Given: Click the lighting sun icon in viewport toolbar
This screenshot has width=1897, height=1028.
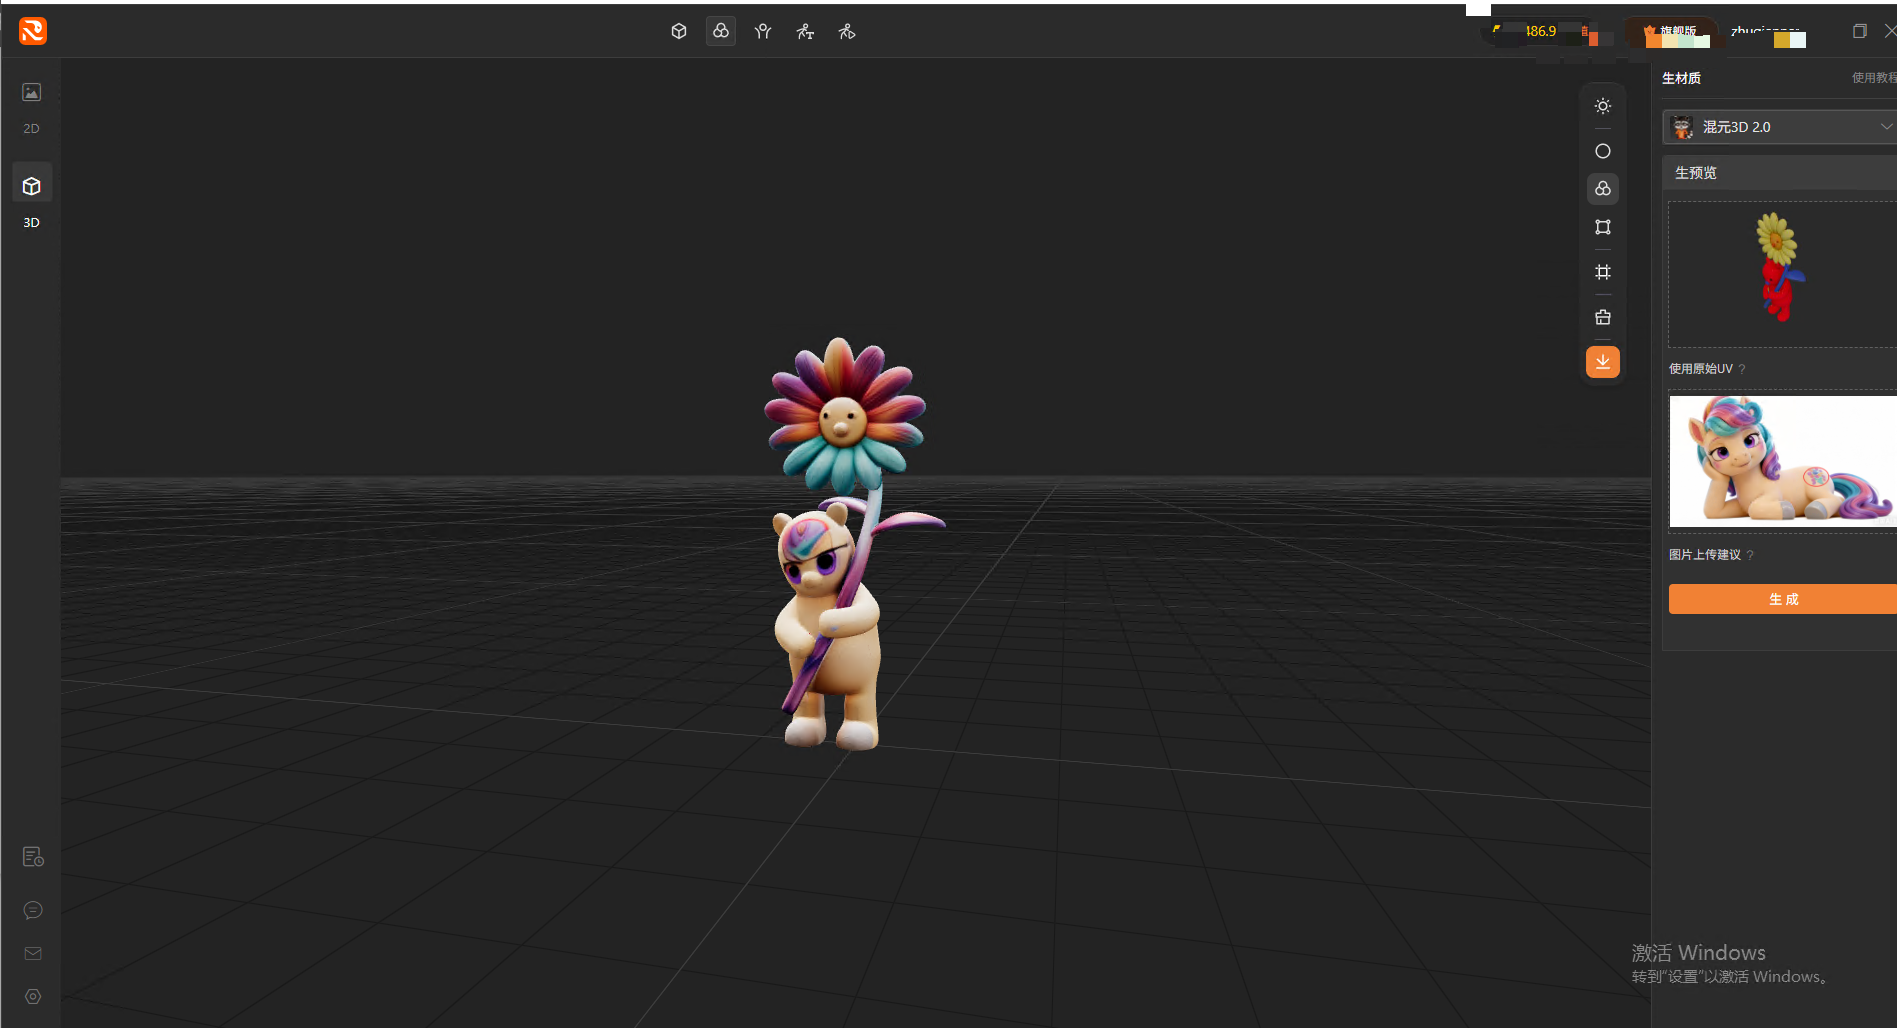Looking at the screenshot, I should click(x=1602, y=106).
